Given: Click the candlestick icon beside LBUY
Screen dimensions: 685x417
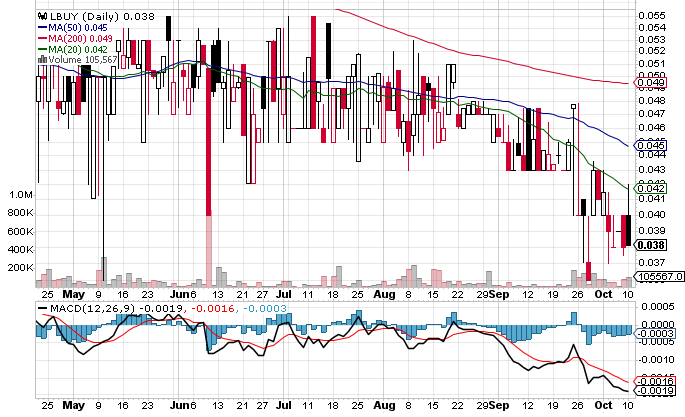Looking at the screenshot, I should (x=42, y=17).
